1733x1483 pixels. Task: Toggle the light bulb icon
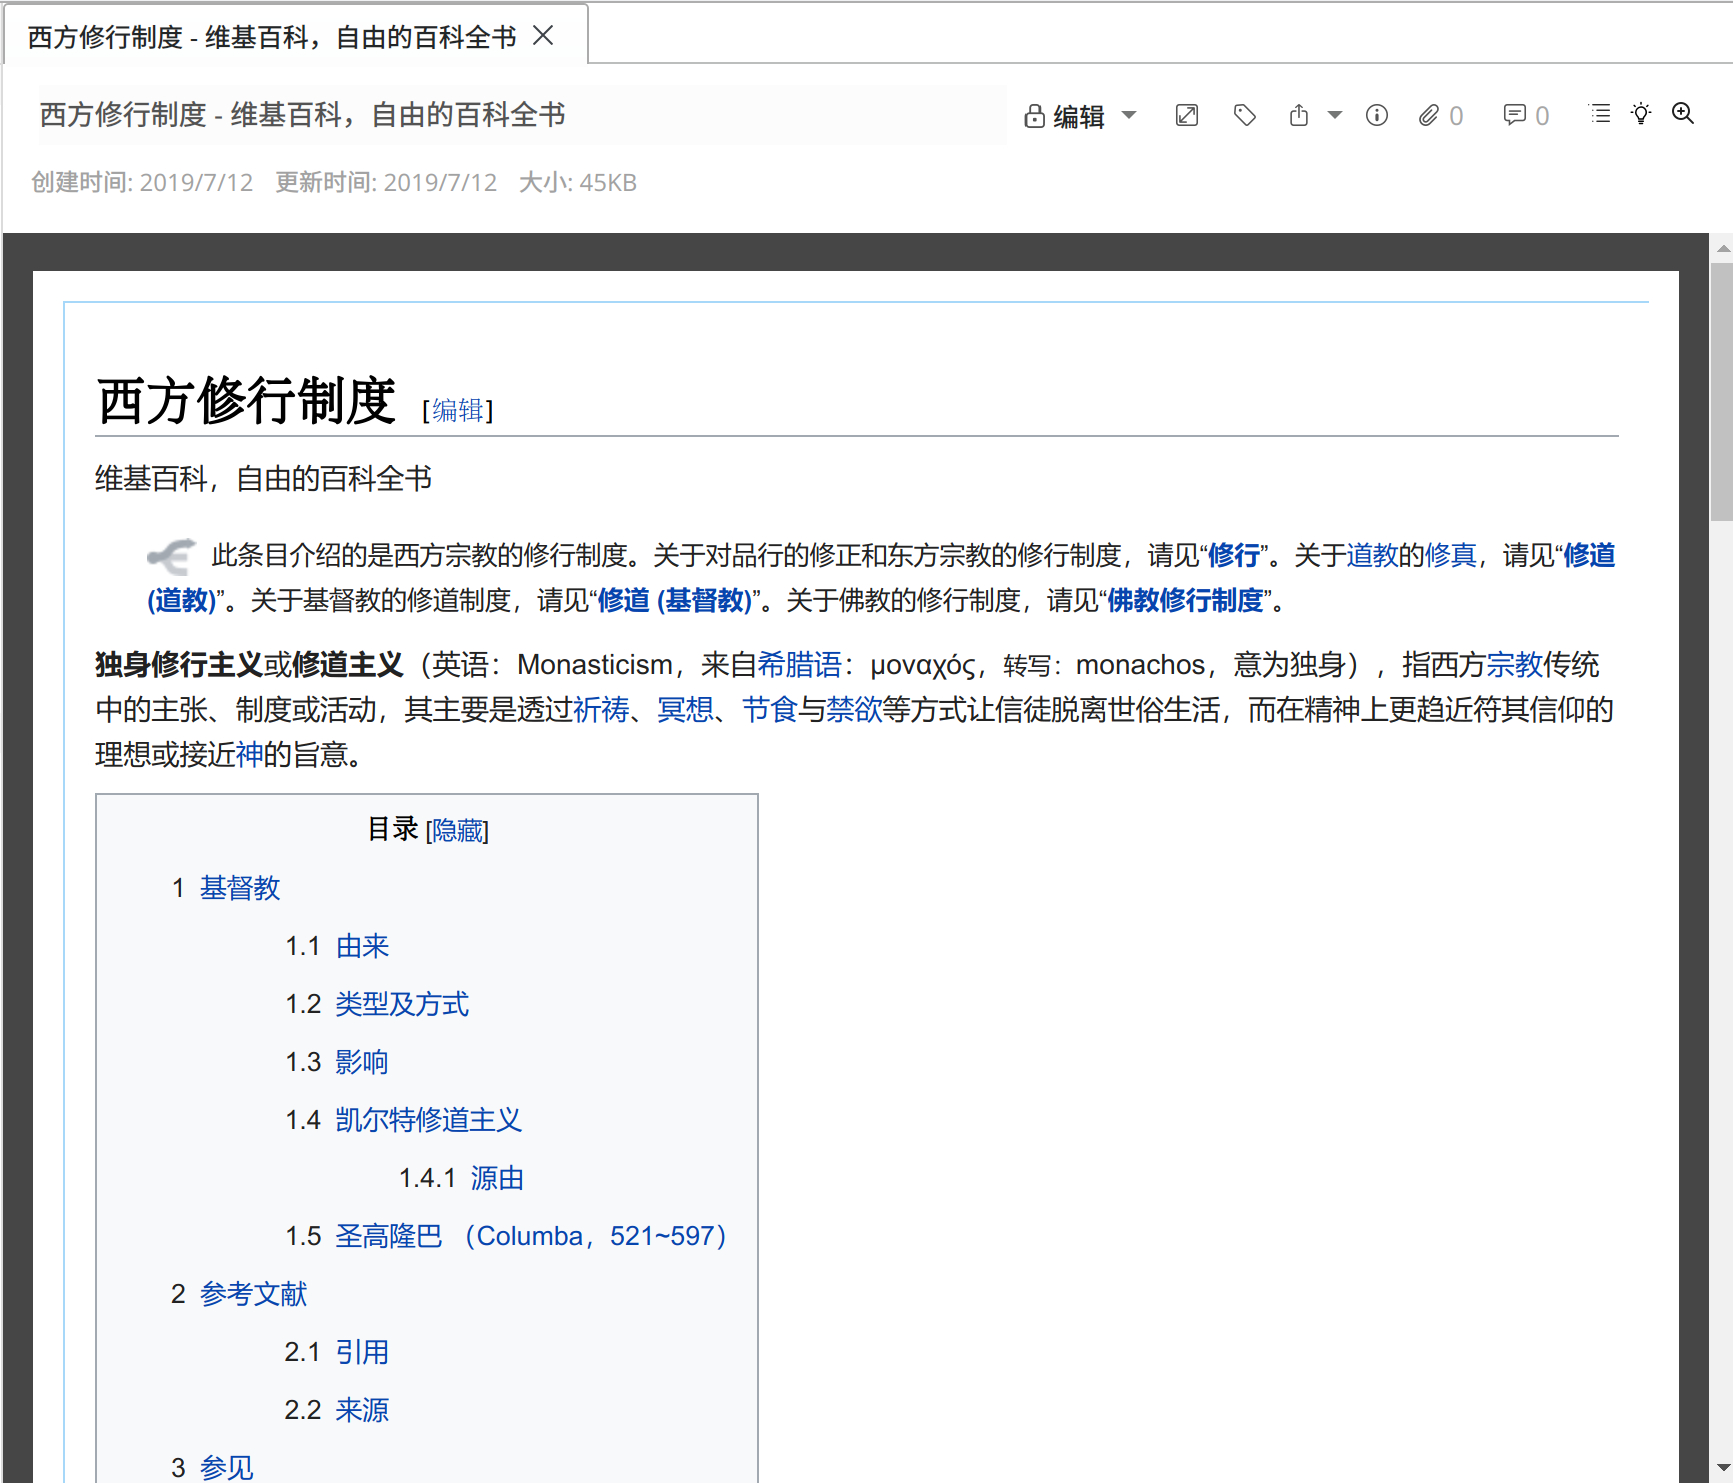coord(1641,114)
